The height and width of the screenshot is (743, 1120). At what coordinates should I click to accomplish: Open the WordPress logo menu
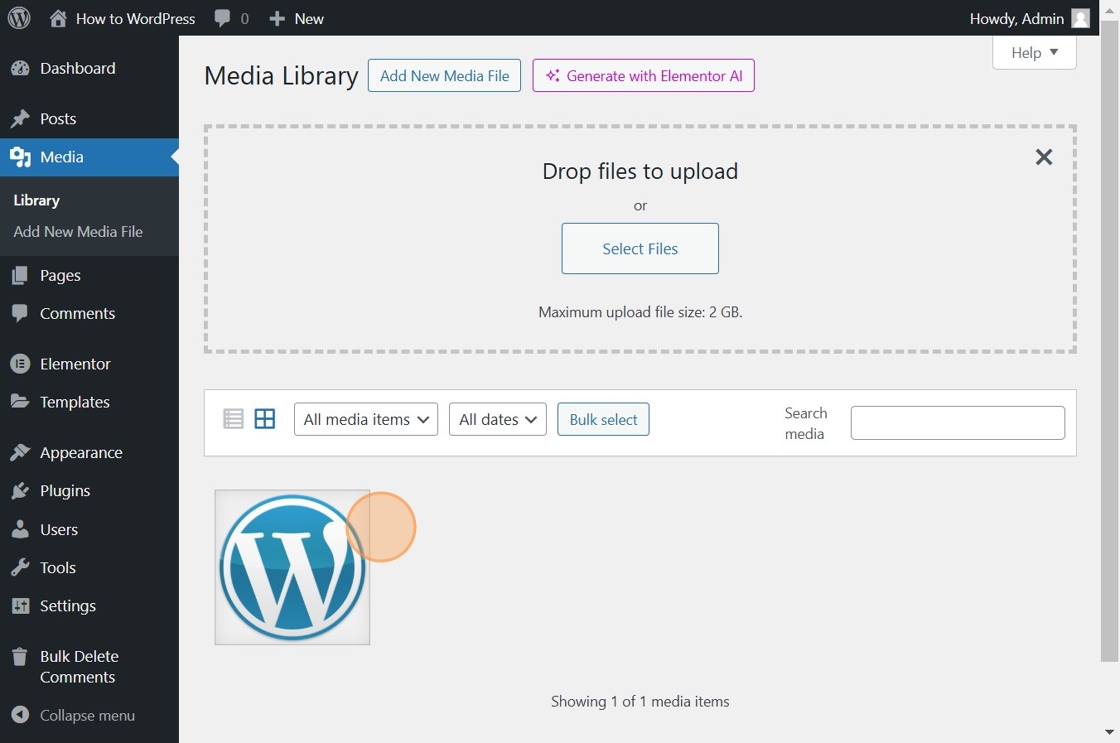19,18
